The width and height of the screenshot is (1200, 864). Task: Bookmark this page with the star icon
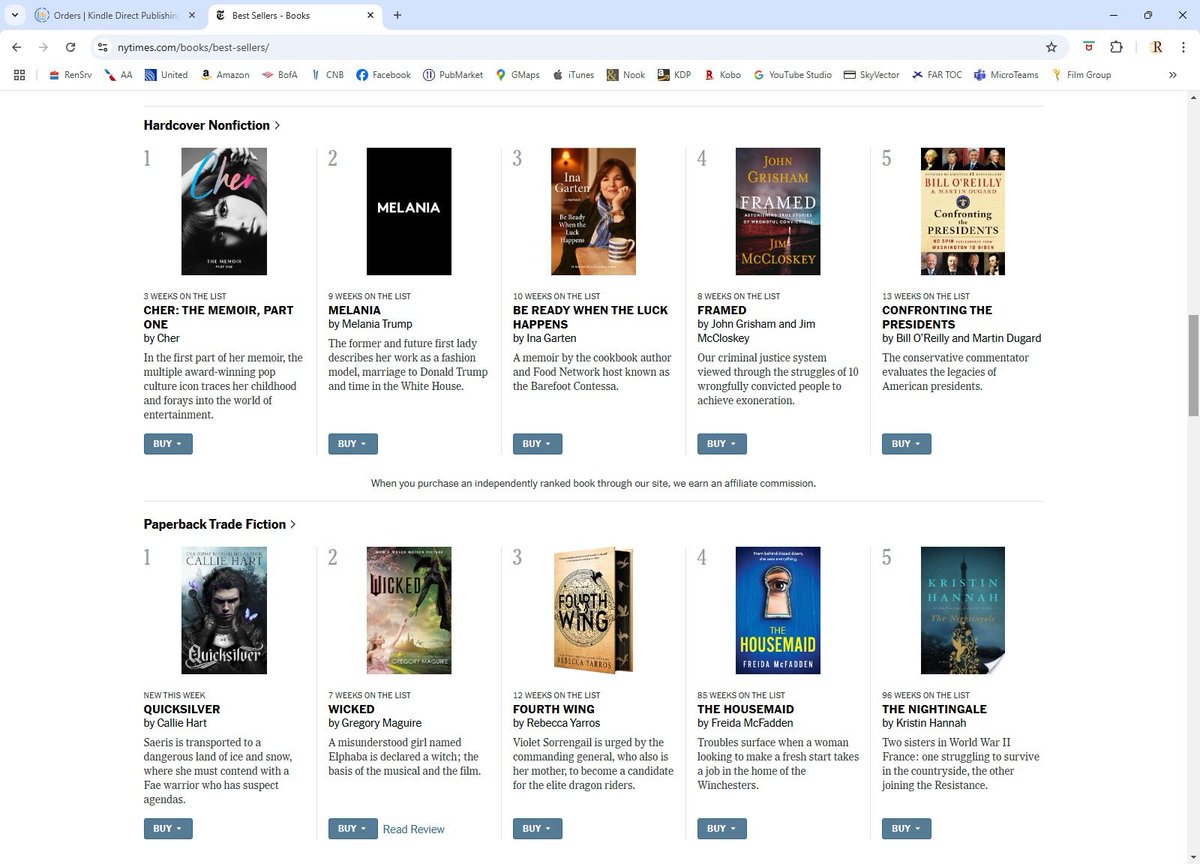coord(1051,47)
